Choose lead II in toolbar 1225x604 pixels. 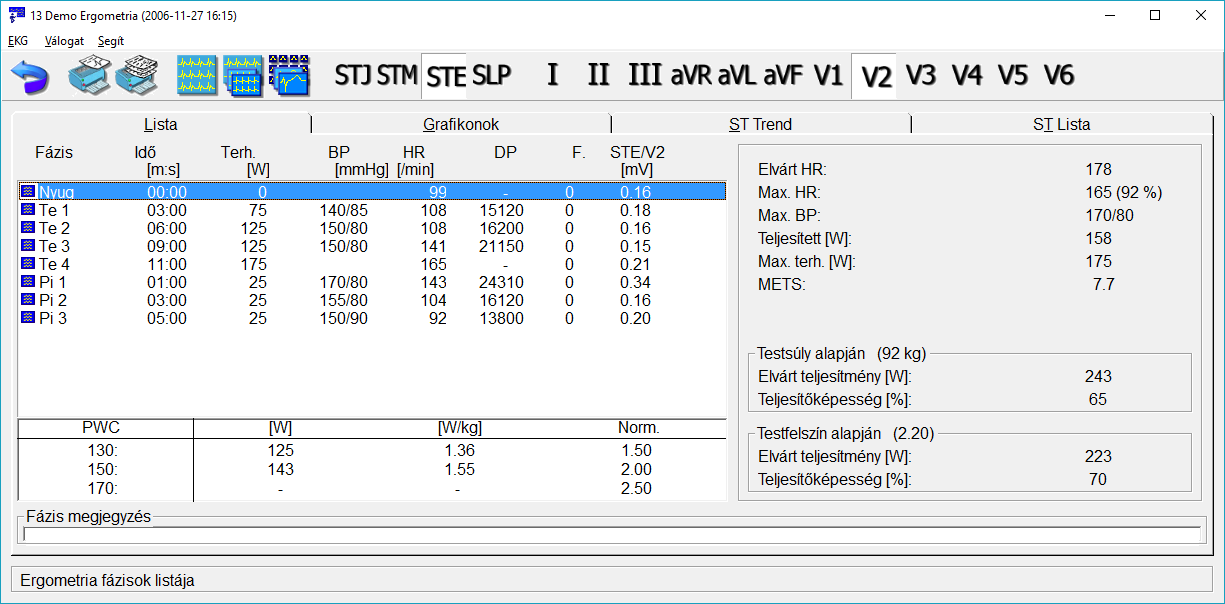pos(598,76)
